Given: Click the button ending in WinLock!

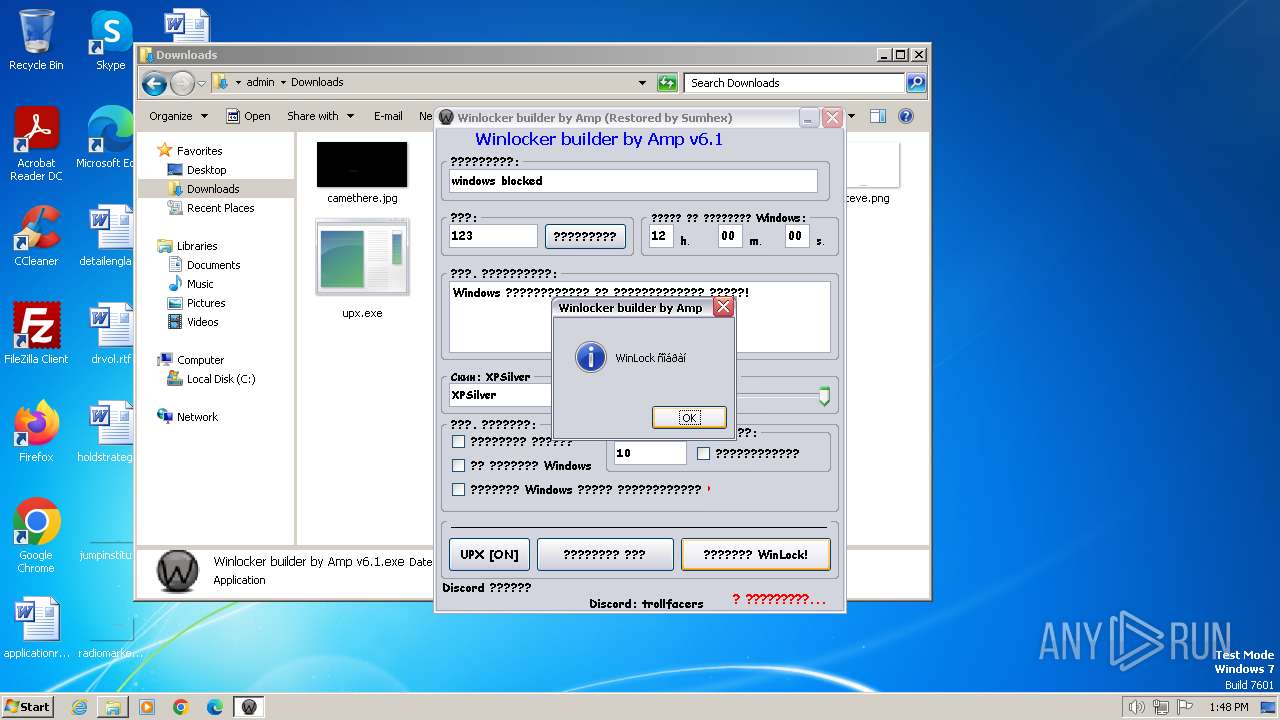Looking at the screenshot, I should (x=755, y=554).
